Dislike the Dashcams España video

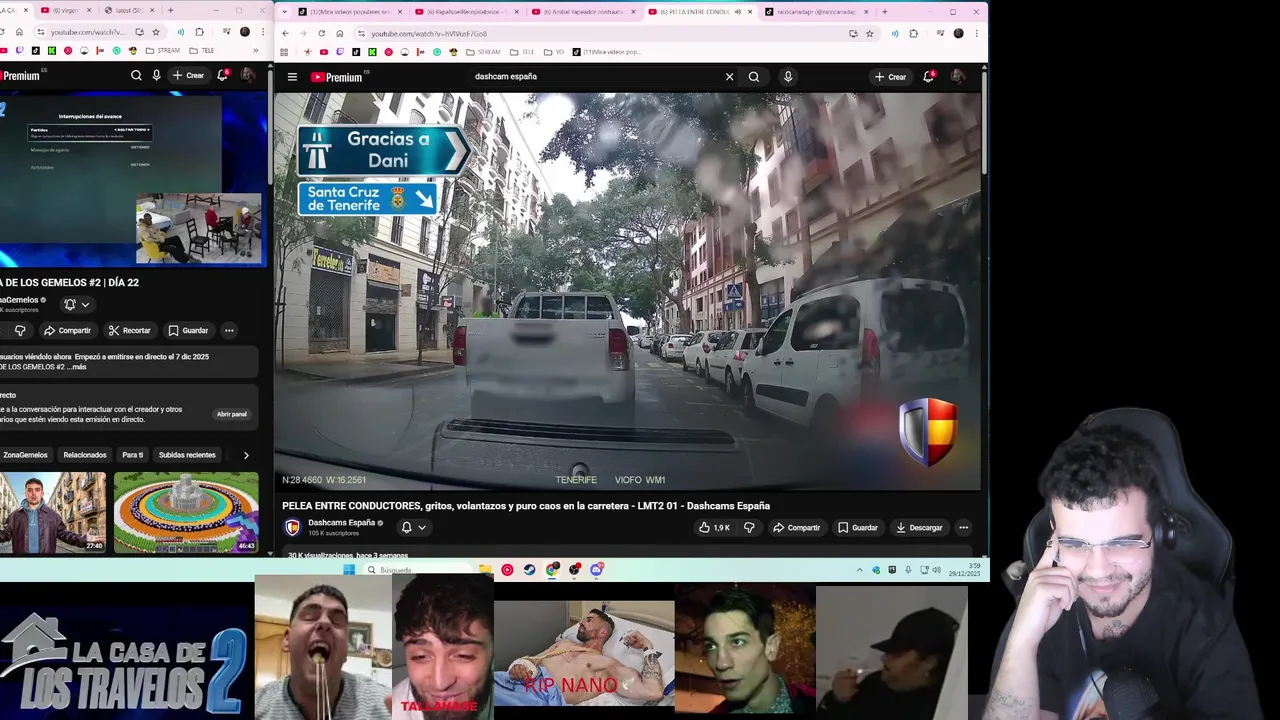(x=749, y=528)
